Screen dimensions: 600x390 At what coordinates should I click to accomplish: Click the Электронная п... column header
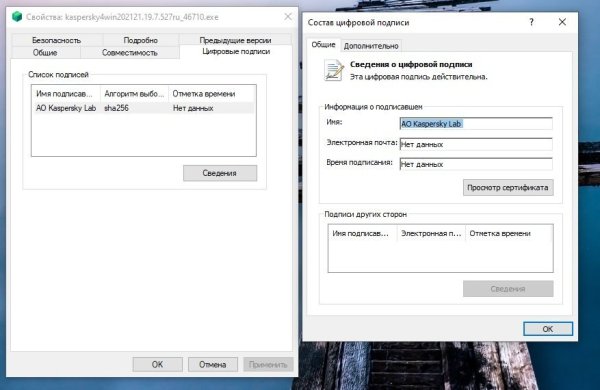pyautogui.click(x=431, y=233)
